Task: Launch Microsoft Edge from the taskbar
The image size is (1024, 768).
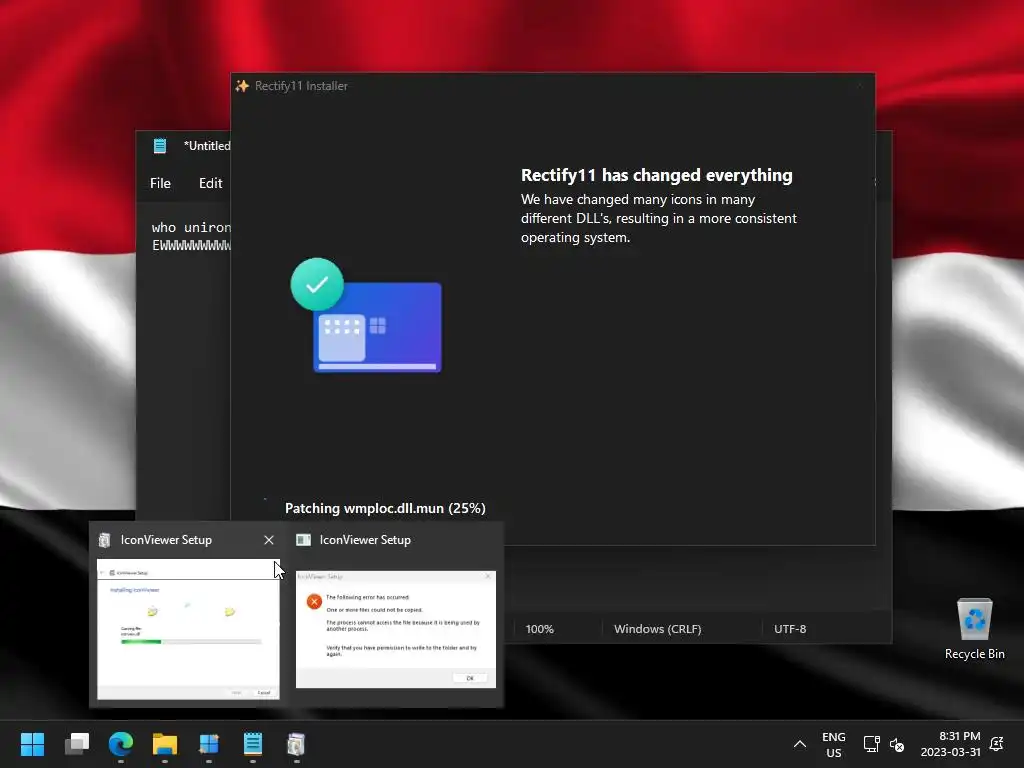Action: click(121, 744)
